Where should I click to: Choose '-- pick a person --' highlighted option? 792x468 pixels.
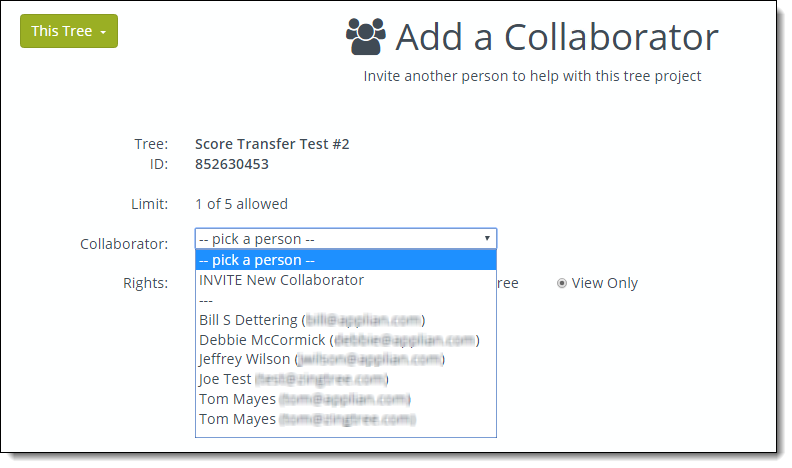pos(346,260)
